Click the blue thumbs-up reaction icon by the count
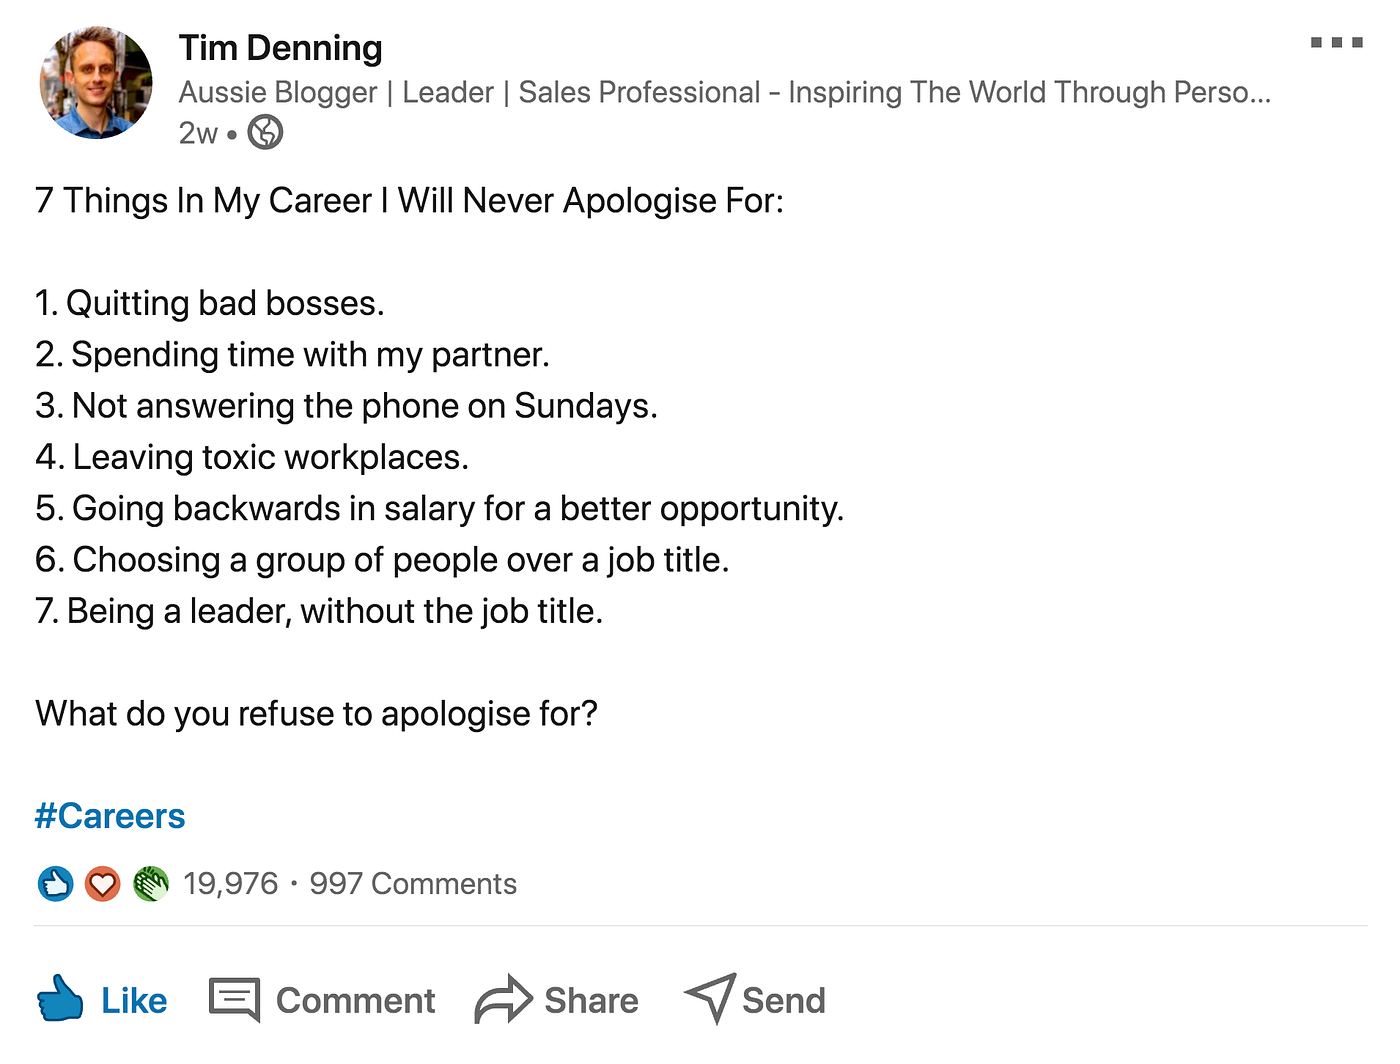 pos(55,884)
